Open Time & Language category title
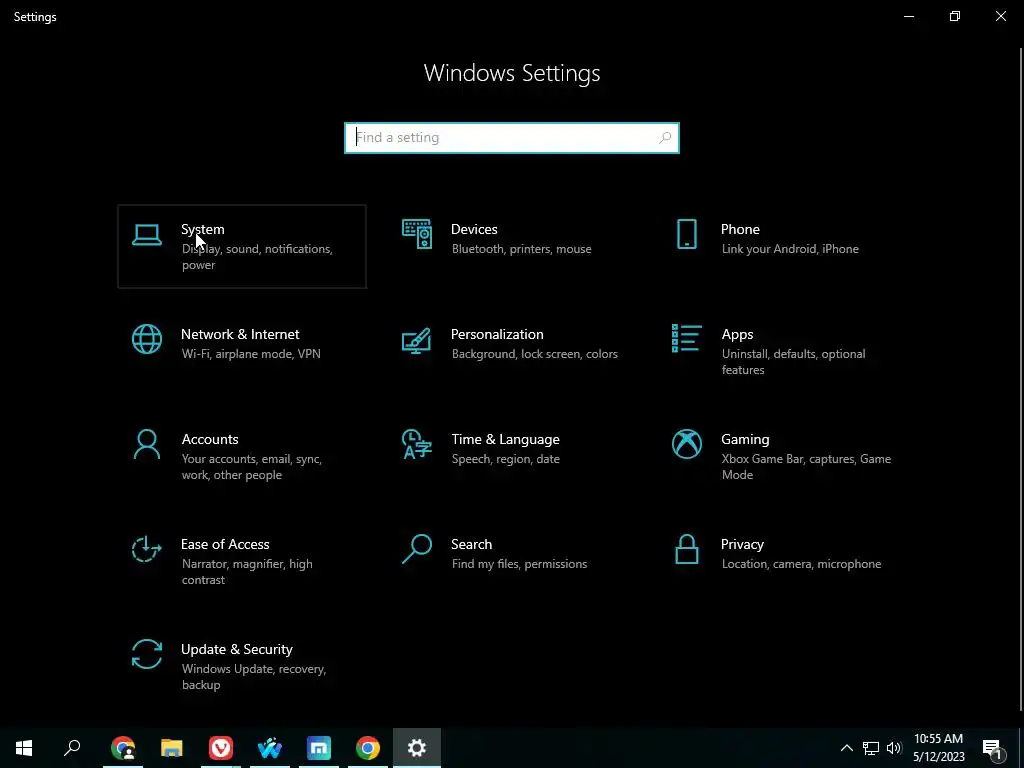Screen dimensions: 1024x768 (505, 440)
